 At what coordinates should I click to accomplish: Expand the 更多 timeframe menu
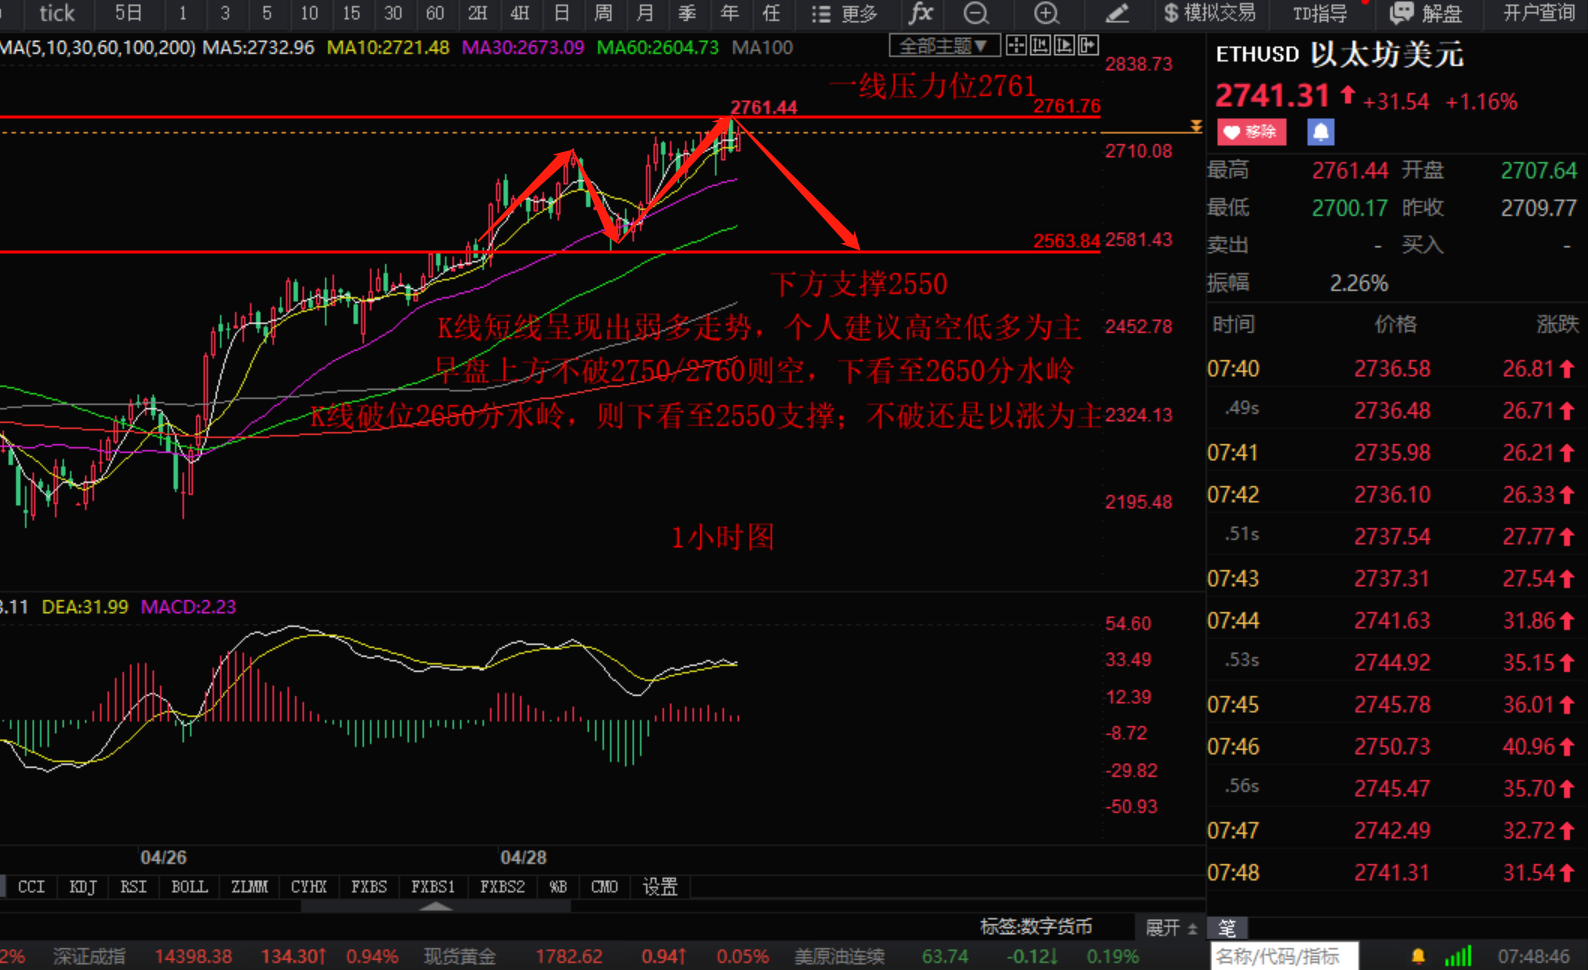coord(845,13)
